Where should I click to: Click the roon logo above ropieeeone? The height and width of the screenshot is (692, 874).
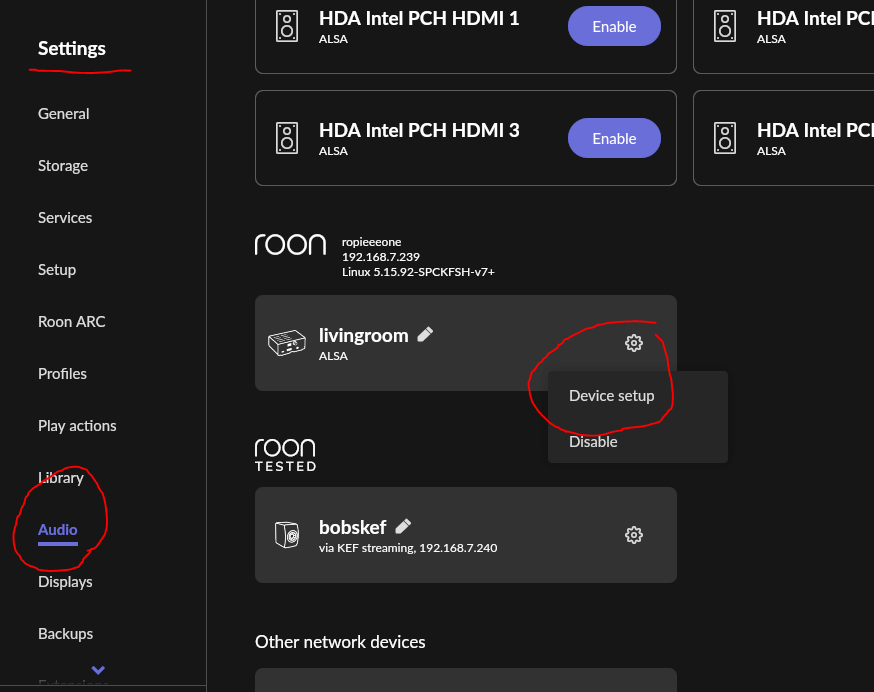pyautogui.click(x=290, y=244)
